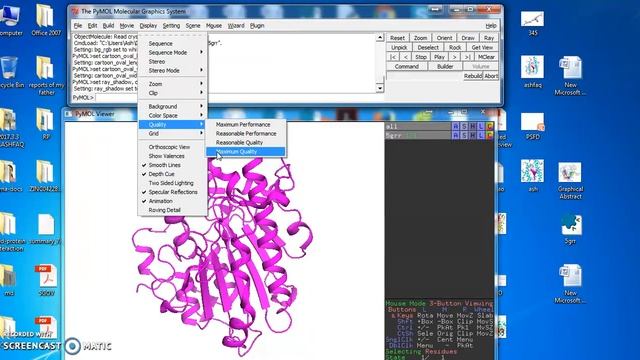
Task: Click the log scrollbar down arrow
Action: [x=380, y=88]
